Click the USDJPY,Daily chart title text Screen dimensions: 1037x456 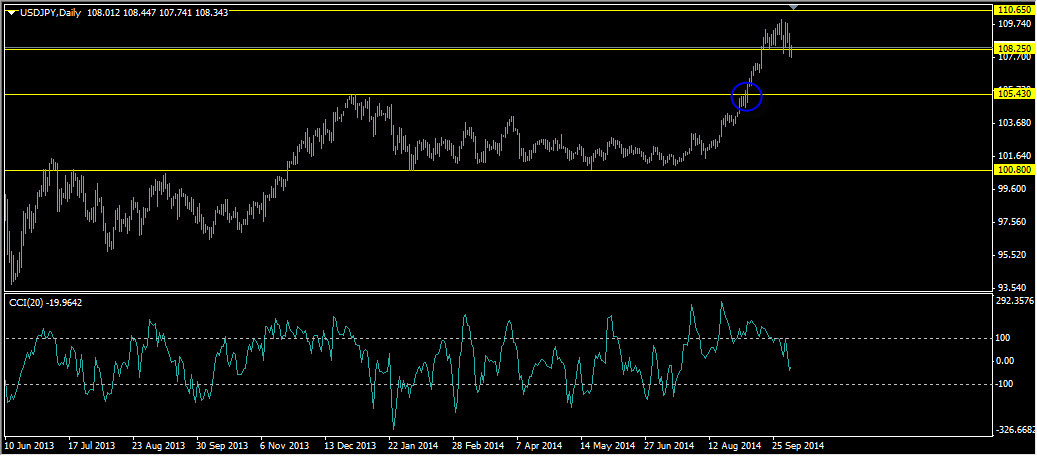coord(50,12)
